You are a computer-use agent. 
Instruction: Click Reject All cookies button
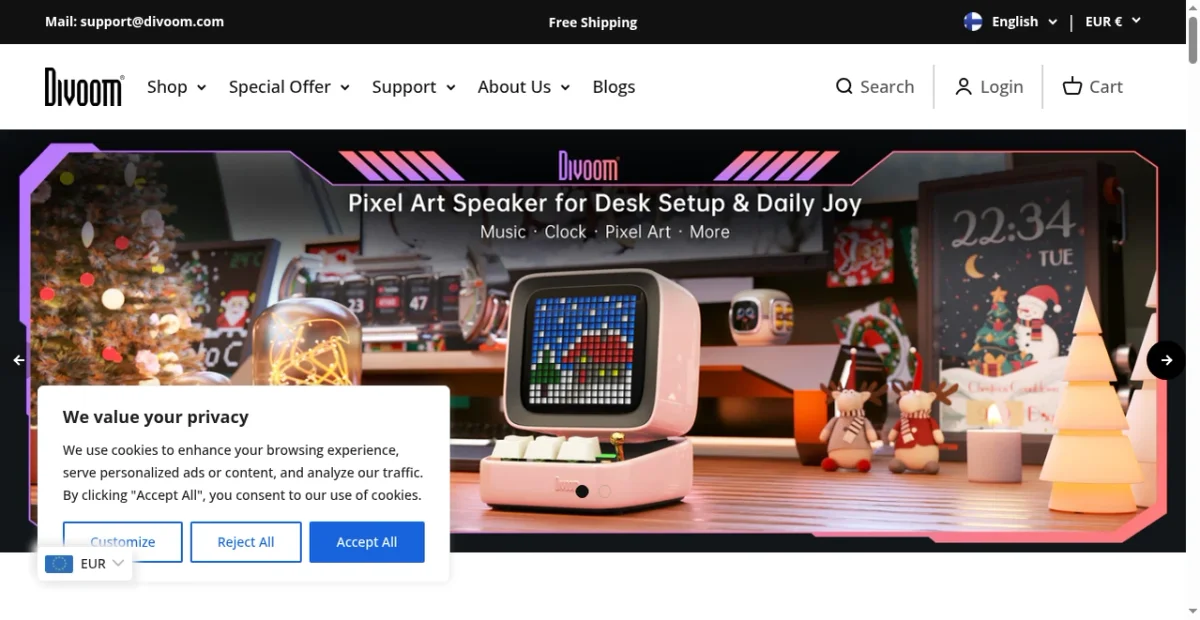pyautogui.click(x=246, y=542)
